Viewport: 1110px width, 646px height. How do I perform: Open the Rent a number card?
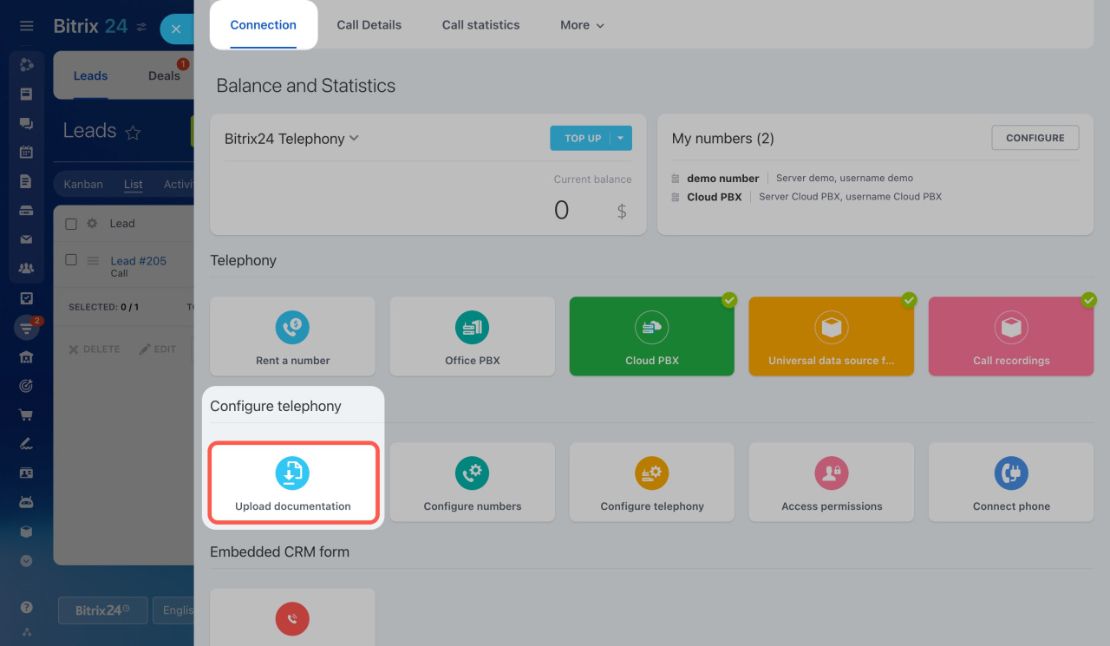pos(292,336)
